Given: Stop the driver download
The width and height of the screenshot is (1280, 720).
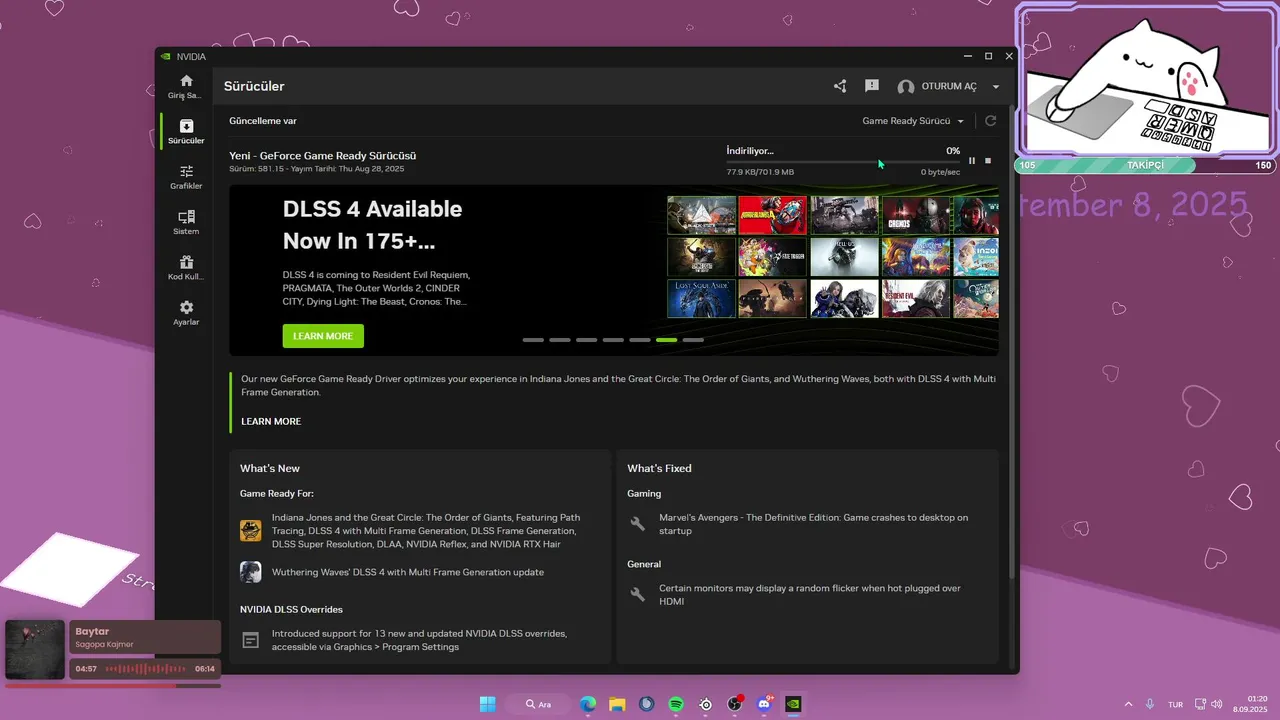Looking at the screenshot, I should tap(988, 160).
